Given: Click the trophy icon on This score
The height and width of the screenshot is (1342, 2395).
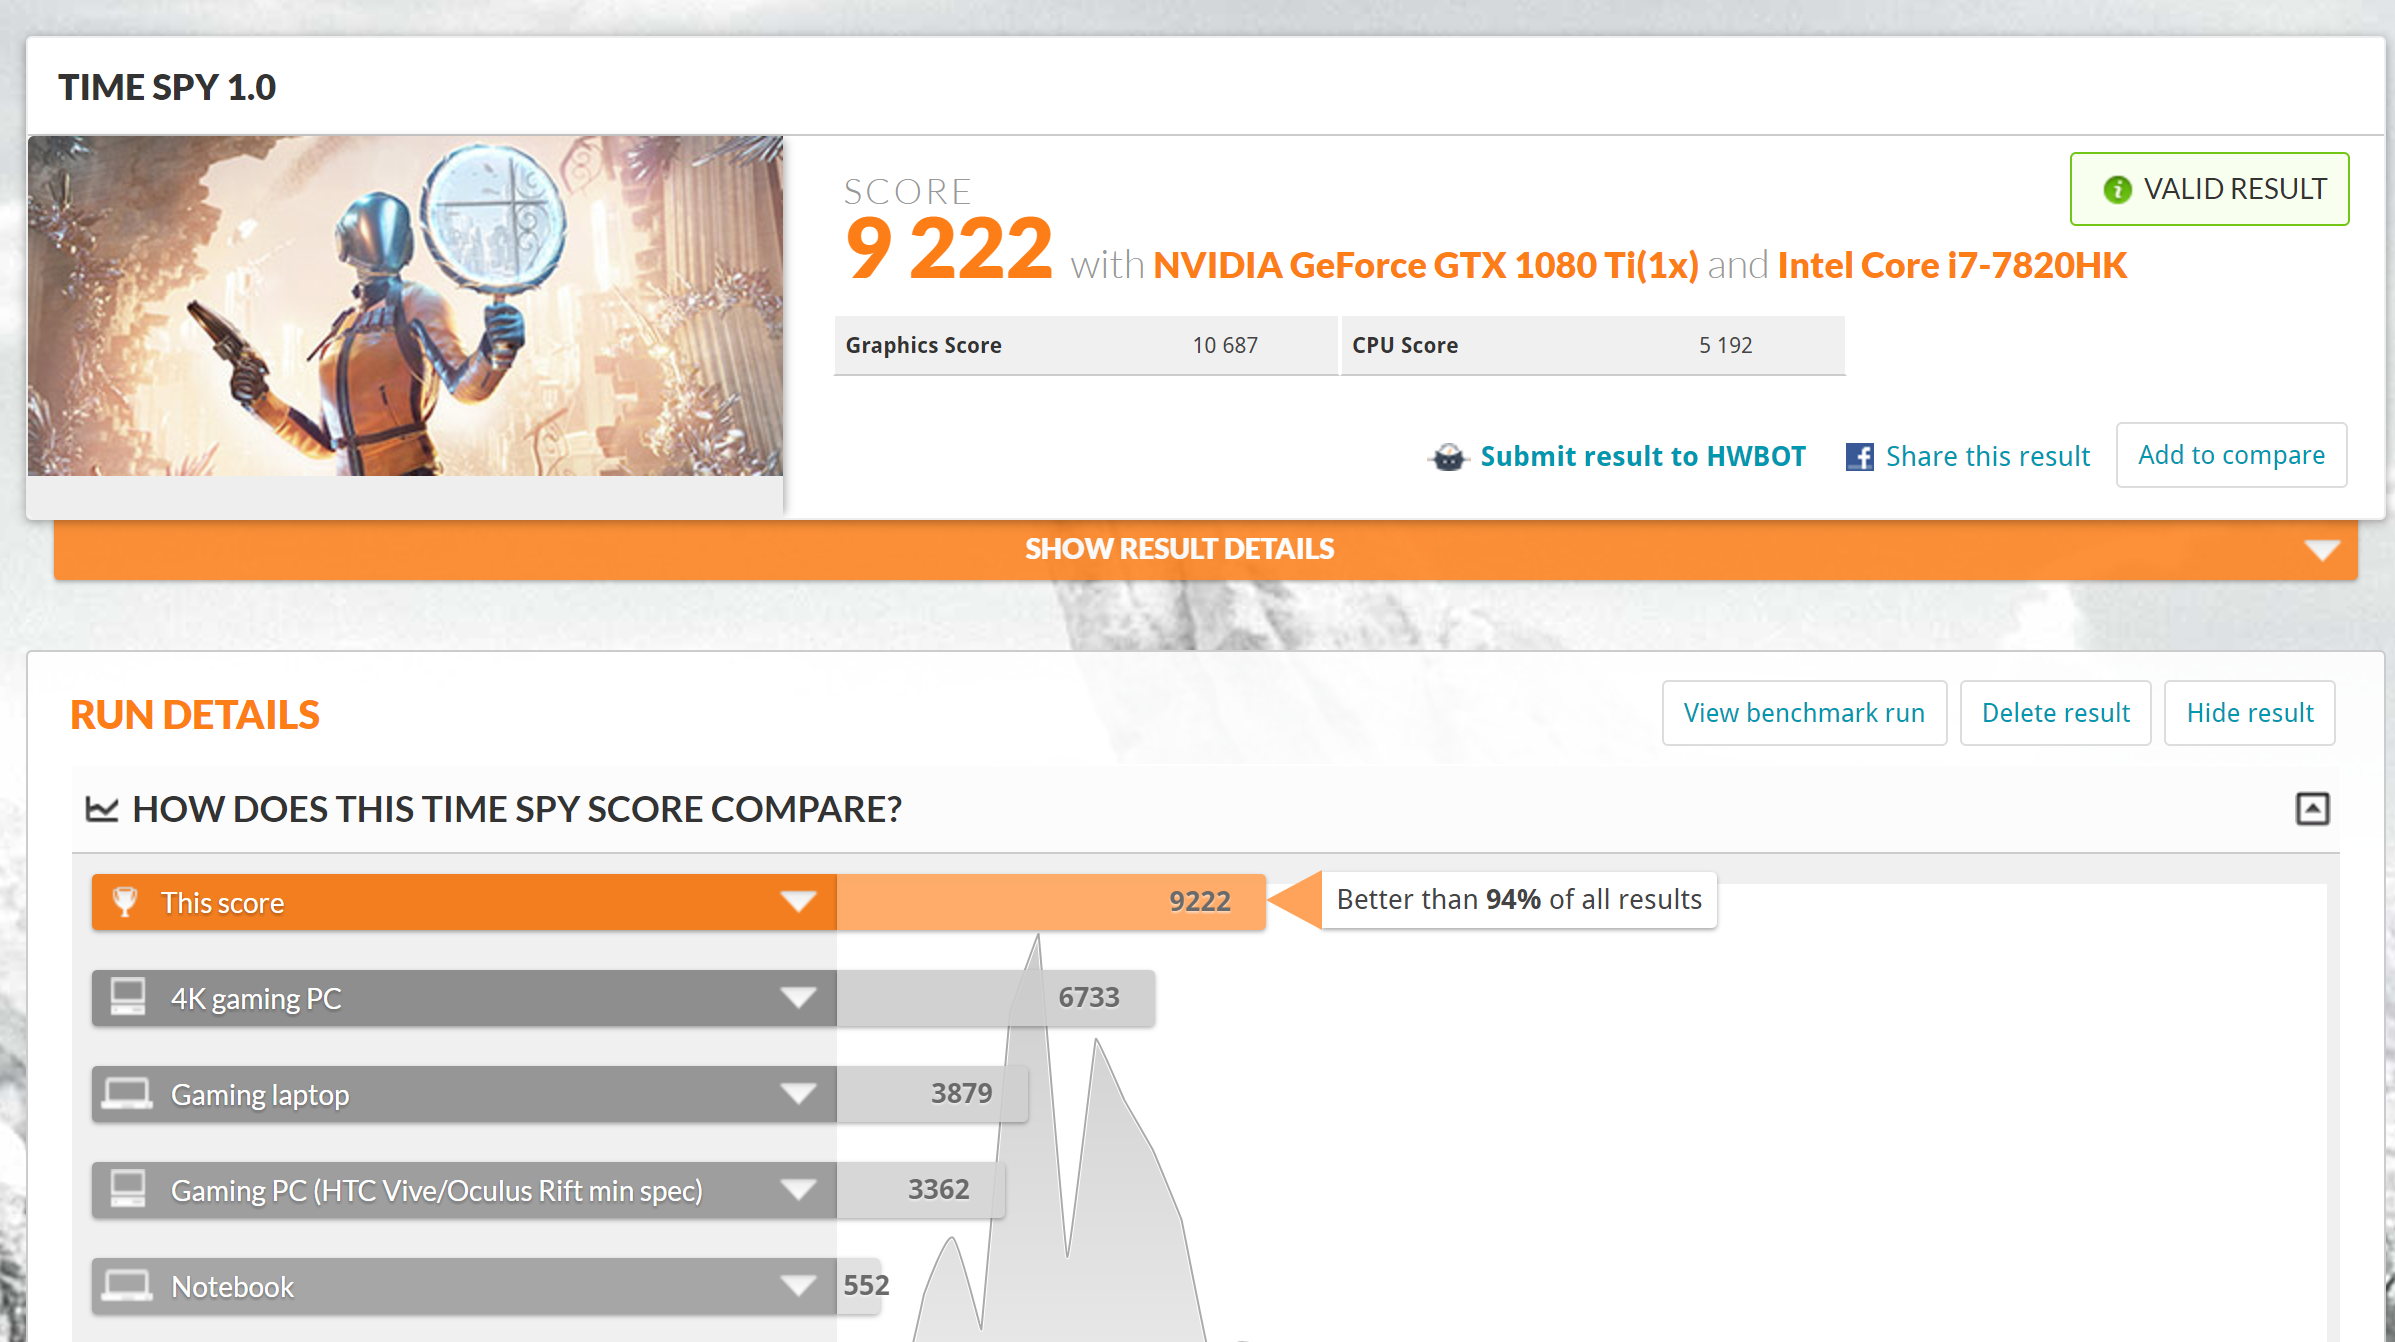Looking at the screenshot, I should 125,902.
